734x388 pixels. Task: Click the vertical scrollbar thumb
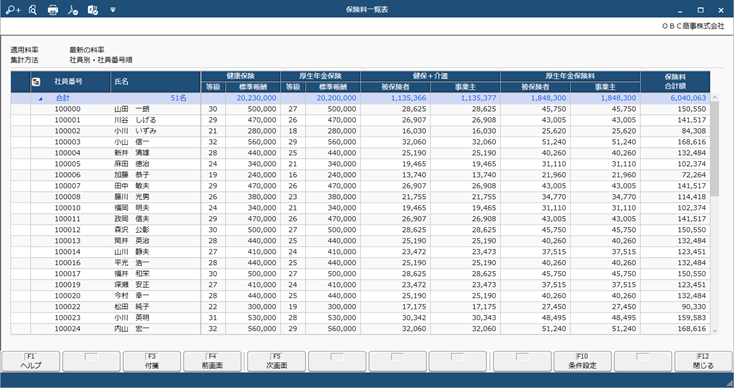click(715, 149)
